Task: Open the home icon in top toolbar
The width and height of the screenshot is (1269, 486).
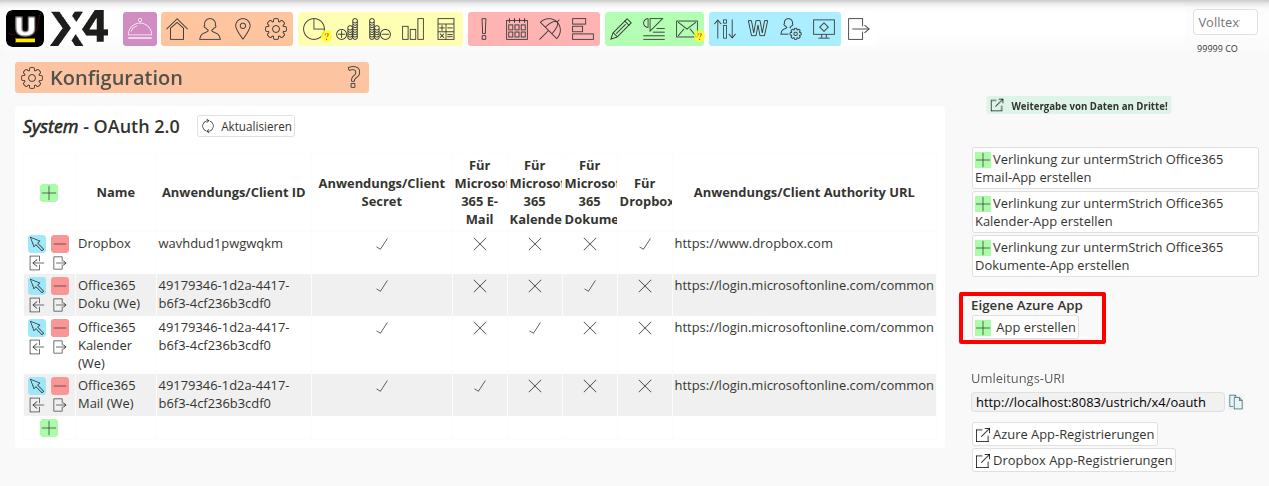Action: (x=177, y=30)
